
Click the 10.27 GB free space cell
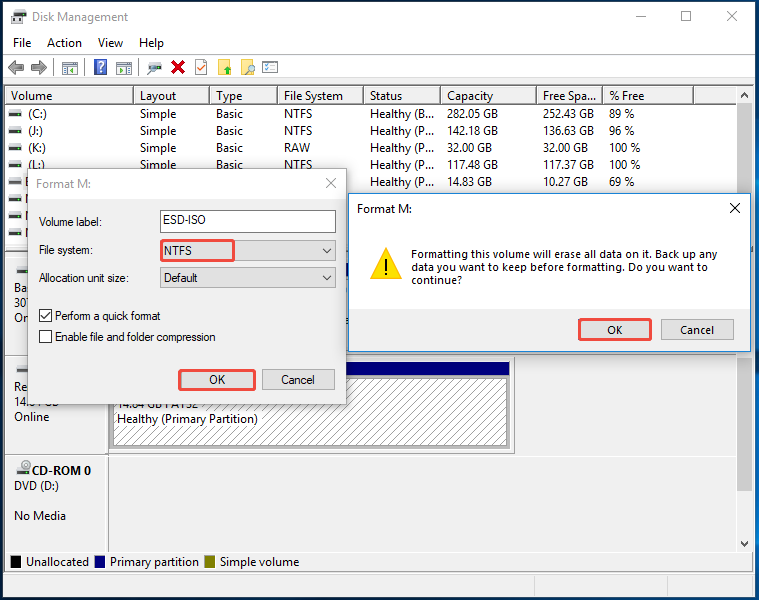point(565,181)
